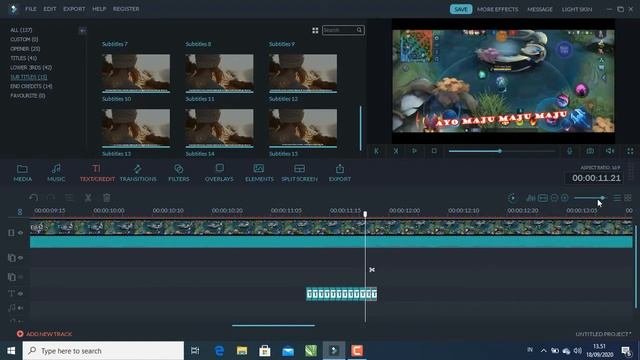
Task: Open the REGISTER menu item
Action: [126, 9]
